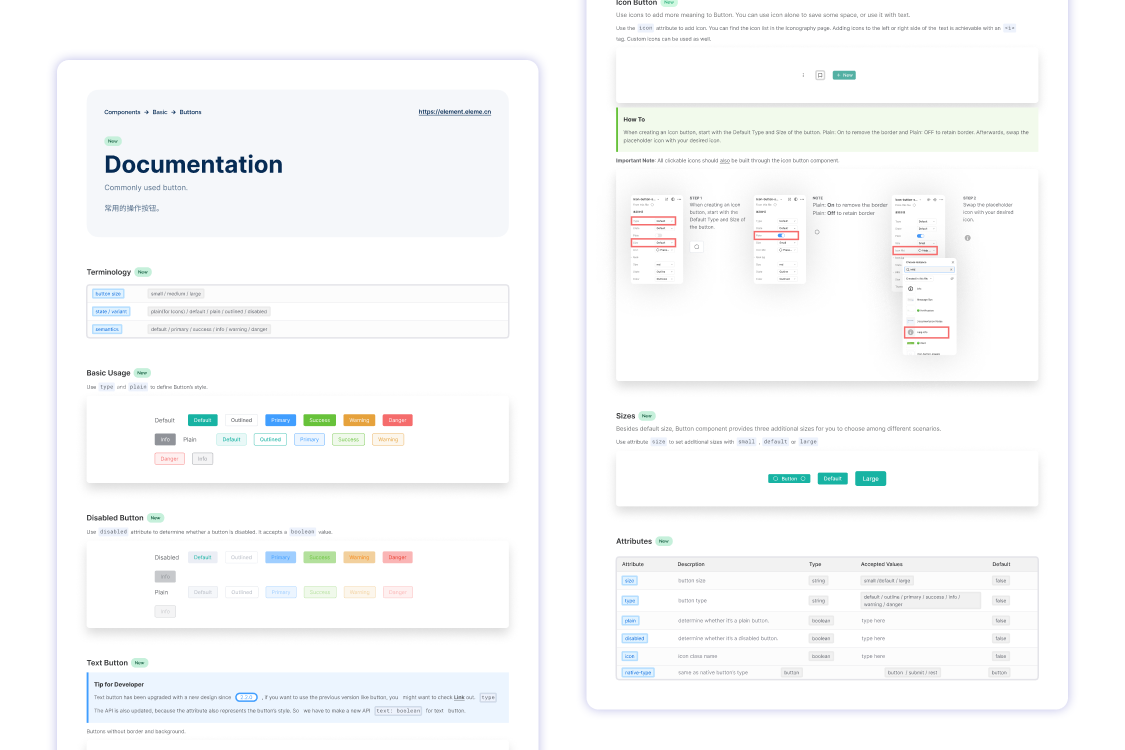Click the plain light-blue Primary button
The height and width of the screenshot is (750, 1125).
click(x=309, y=439)
